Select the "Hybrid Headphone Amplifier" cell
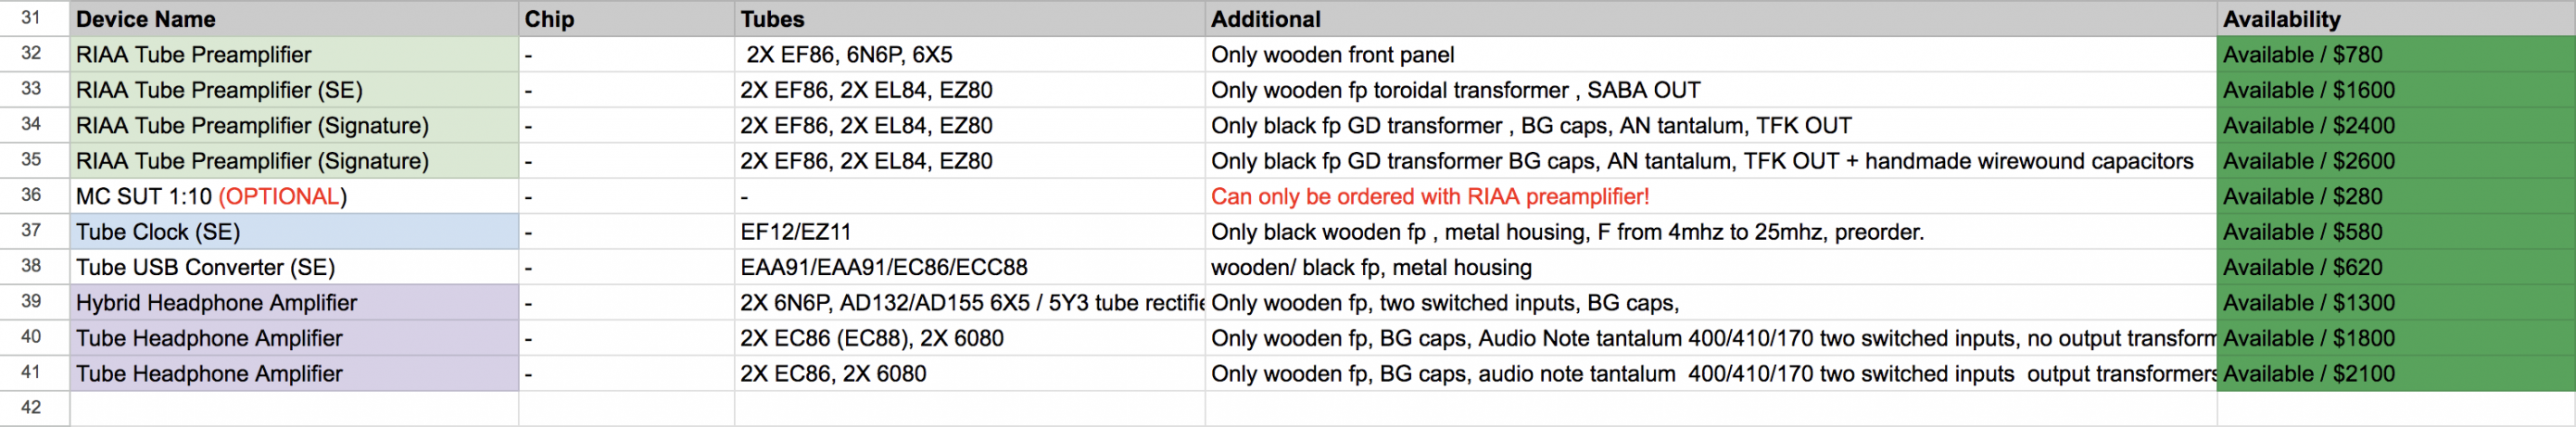This screenshot has height=427, width=2576. point(294,303)
